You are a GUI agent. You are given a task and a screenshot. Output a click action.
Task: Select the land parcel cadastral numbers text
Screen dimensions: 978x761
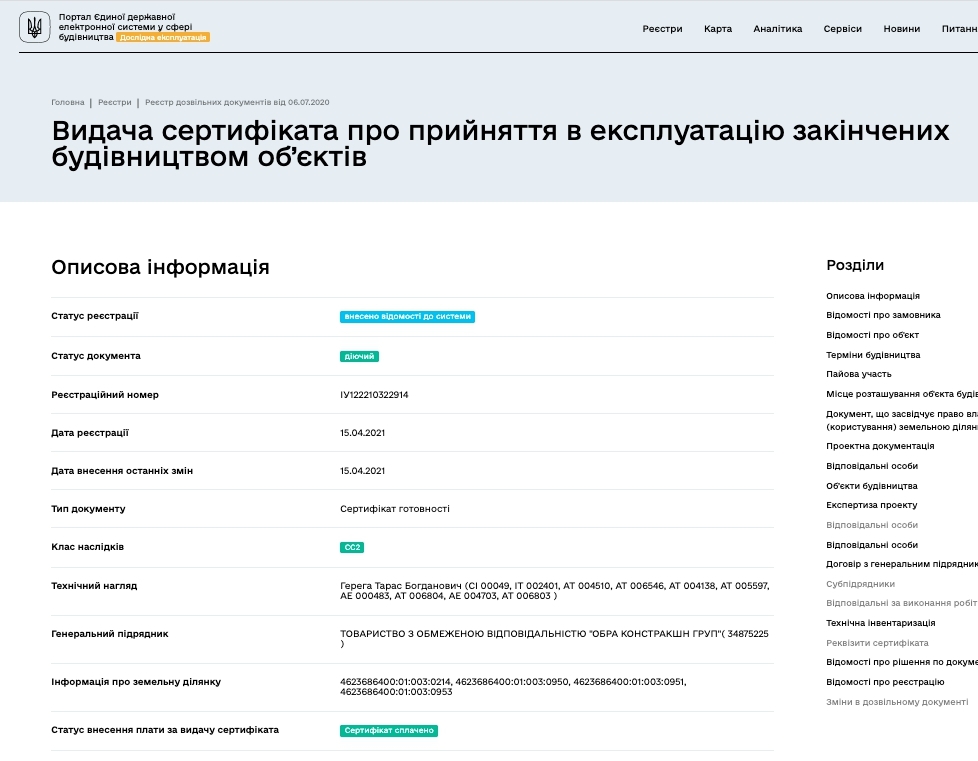pos(513,687)
